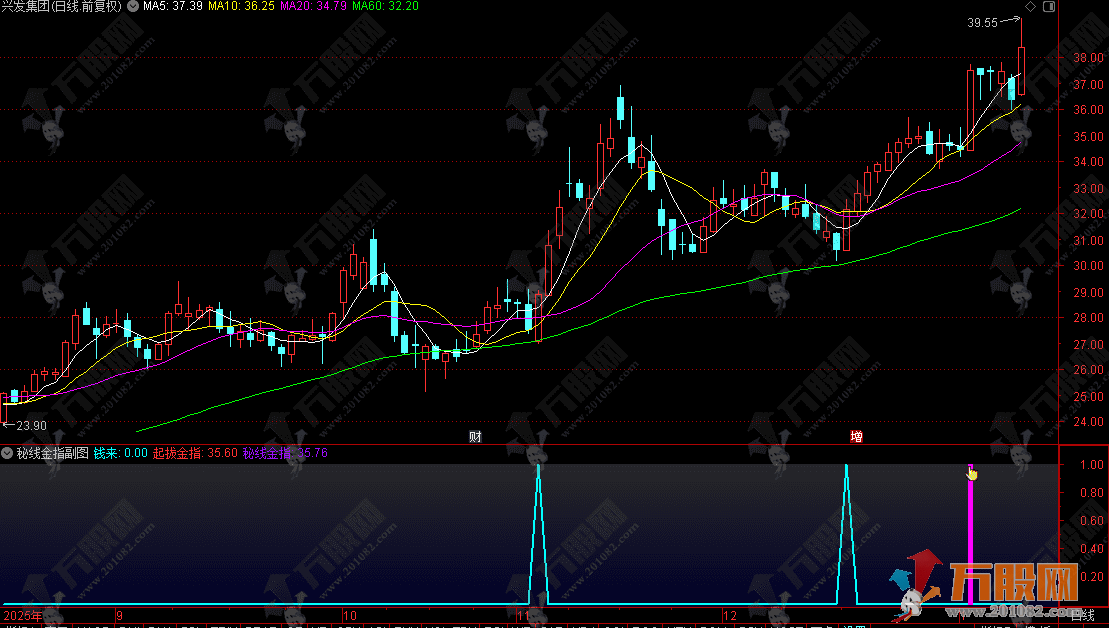The image size is (1109, 628).
Task: Click the 23.90 low price annotation
Action: 26,425
